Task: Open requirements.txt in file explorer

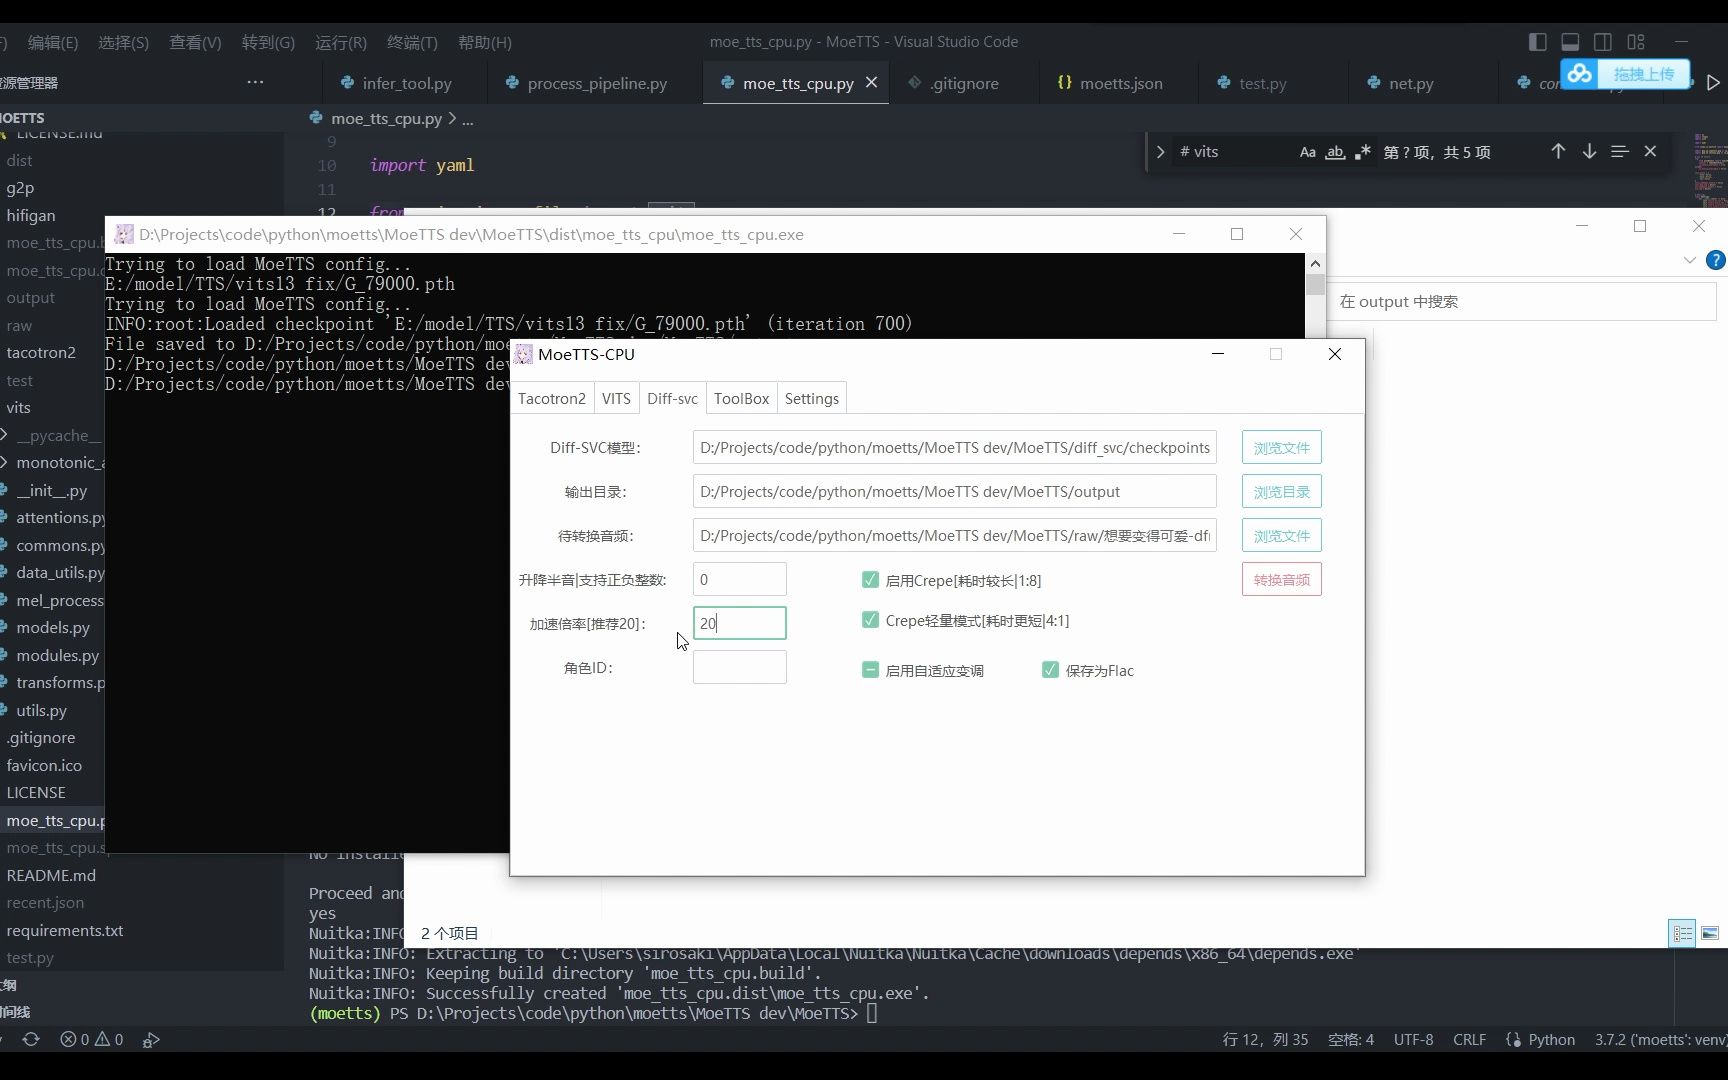Action: coord(65,930)
